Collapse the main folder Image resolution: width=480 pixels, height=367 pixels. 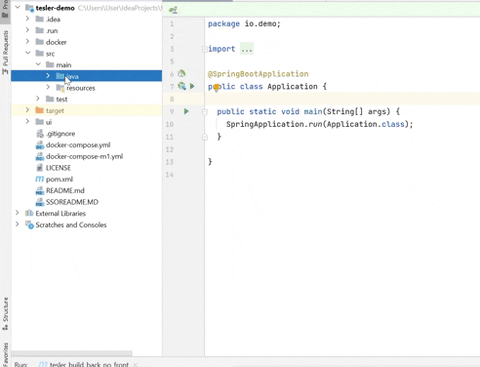tap(38, 64)
